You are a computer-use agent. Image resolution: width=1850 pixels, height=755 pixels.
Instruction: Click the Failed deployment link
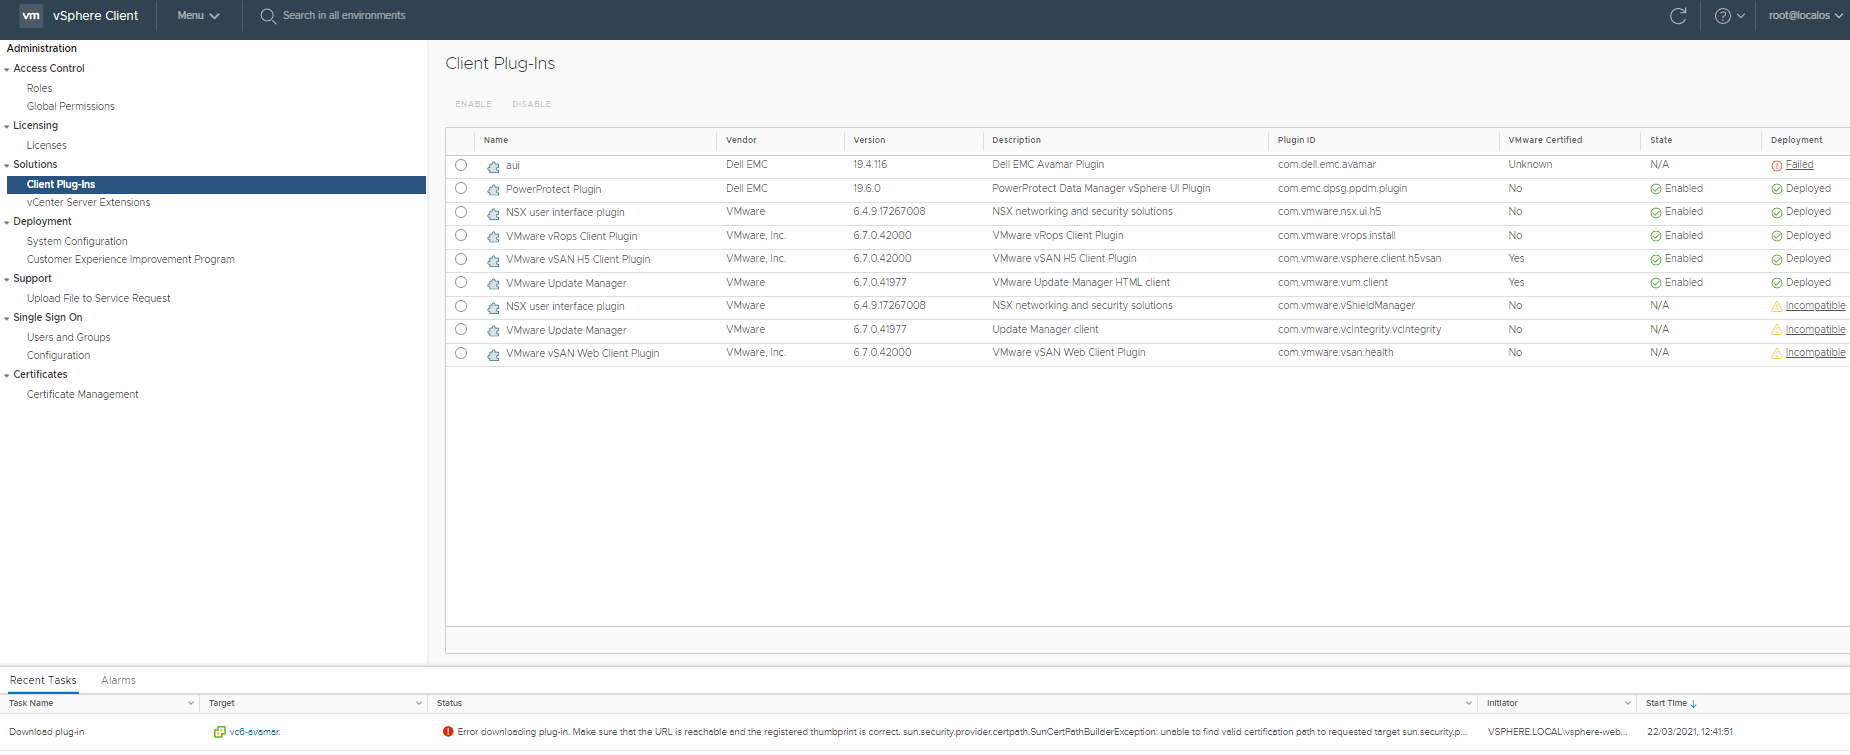[1799, 165]
